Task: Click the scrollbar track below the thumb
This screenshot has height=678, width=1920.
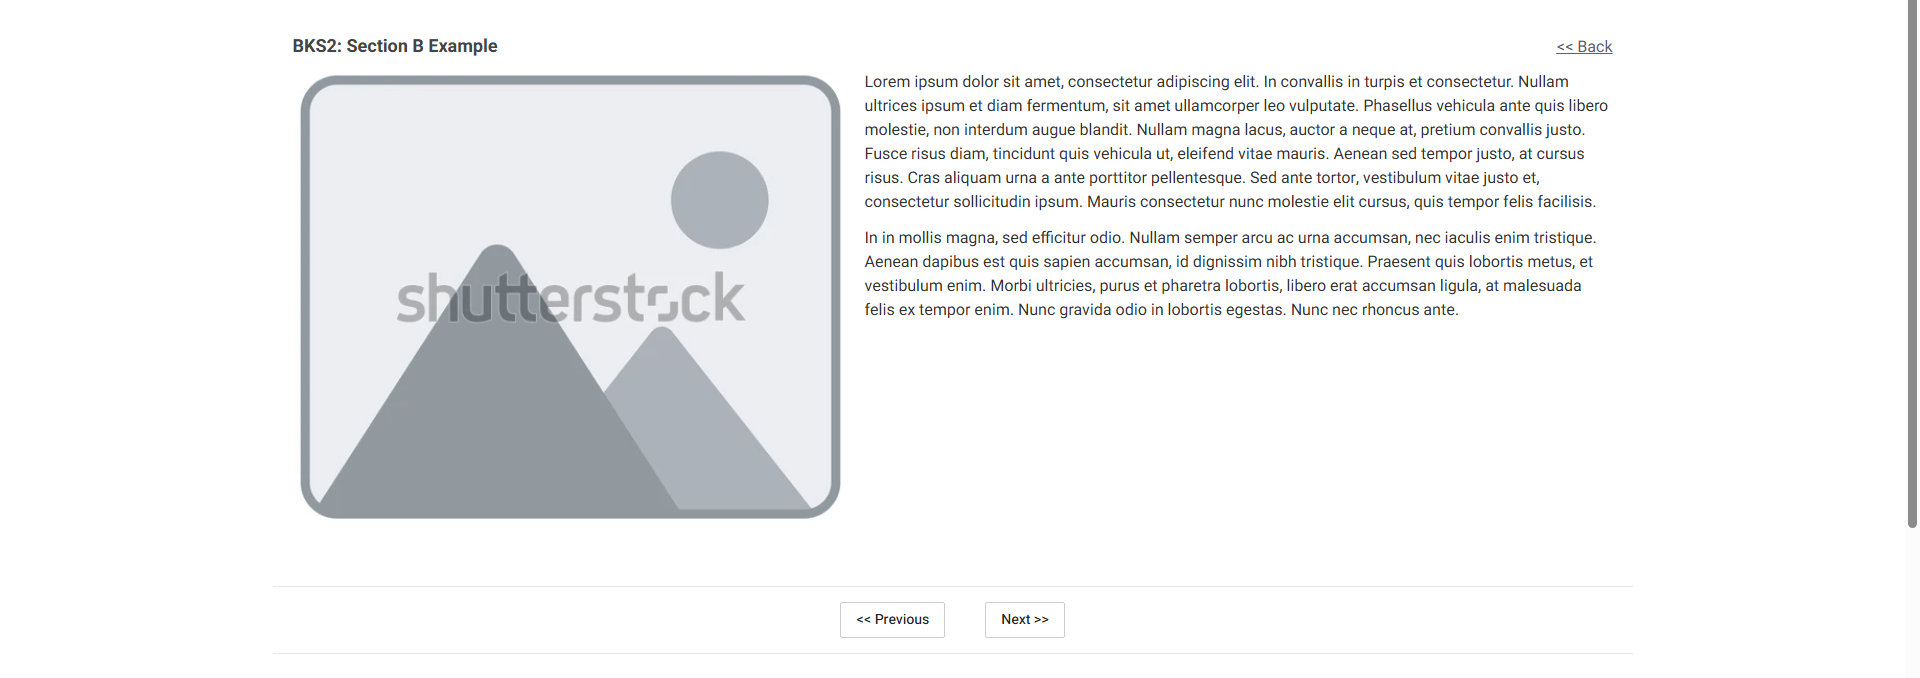Action: coord(1913,603)
